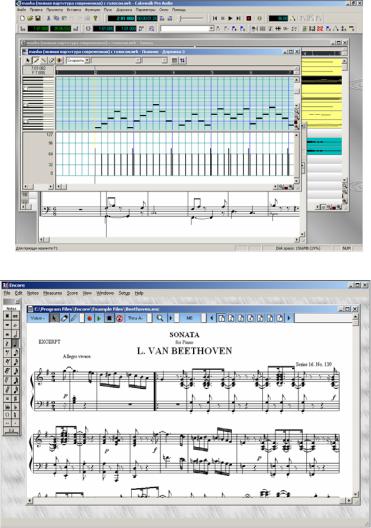Open the Помощь menu in Cakewalk
The height and width of the screenshot is (528, 371).
point(178,10)
